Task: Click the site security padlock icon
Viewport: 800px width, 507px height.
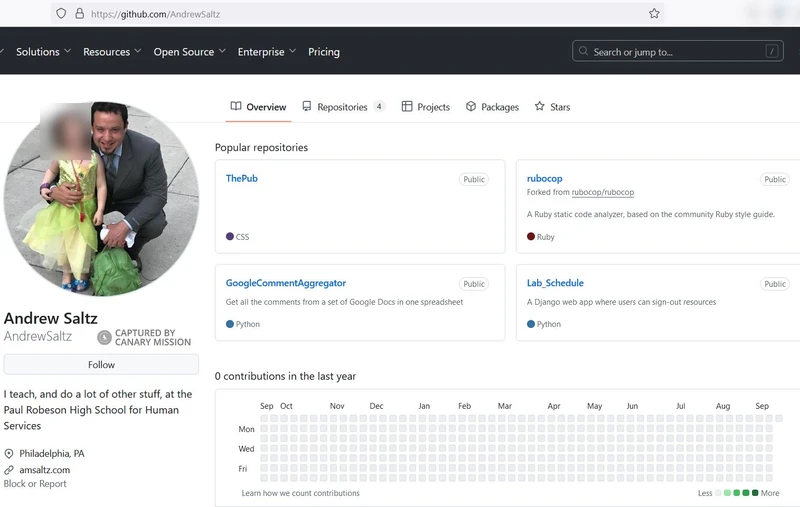Action: 79,14
